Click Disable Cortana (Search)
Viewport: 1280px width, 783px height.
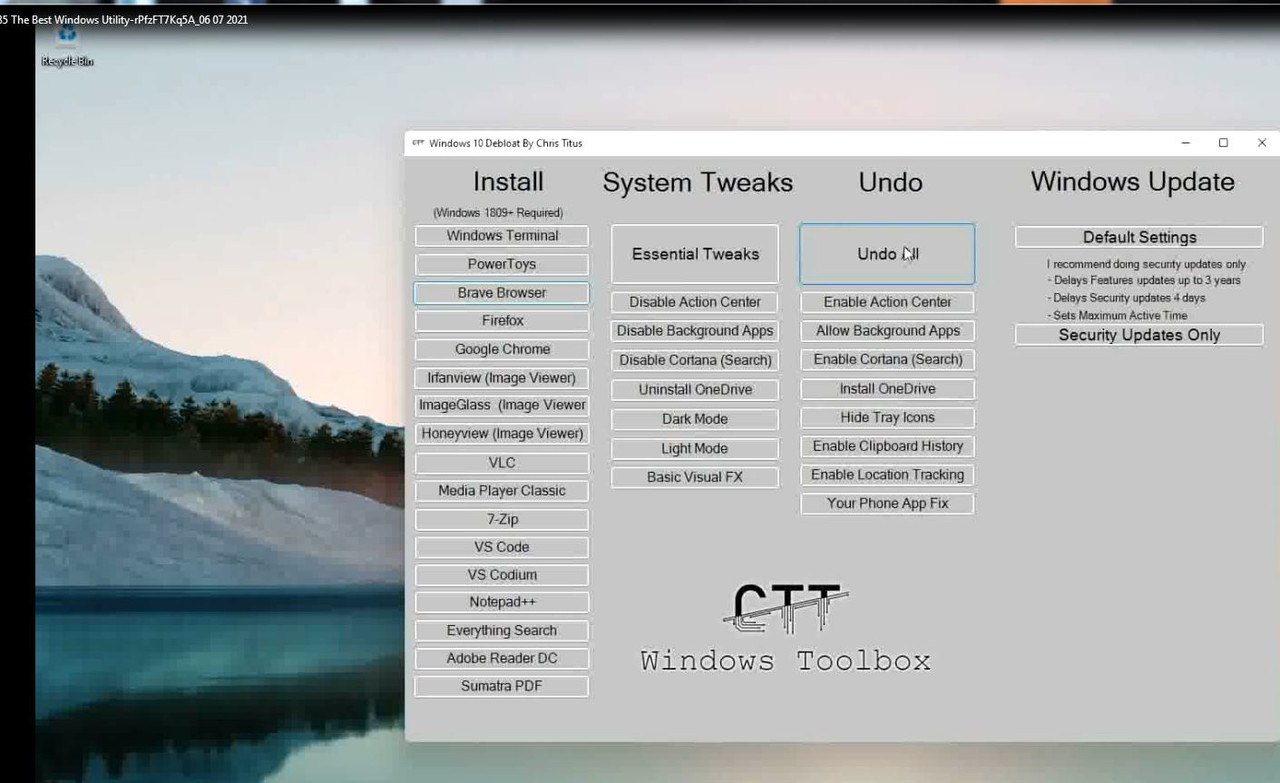[695, 360]
